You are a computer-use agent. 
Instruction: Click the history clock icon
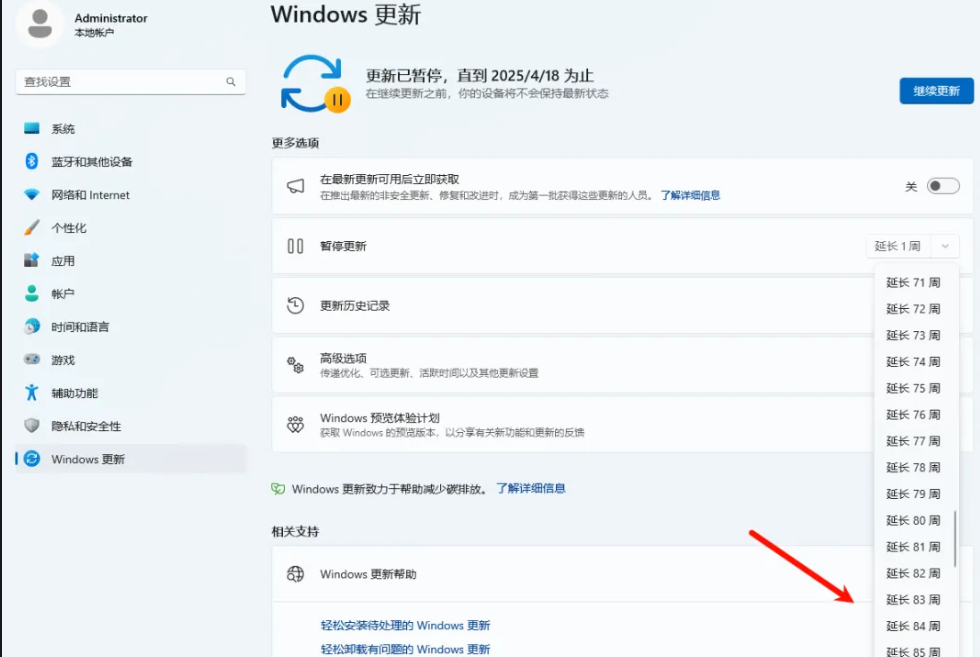point(296,305)
